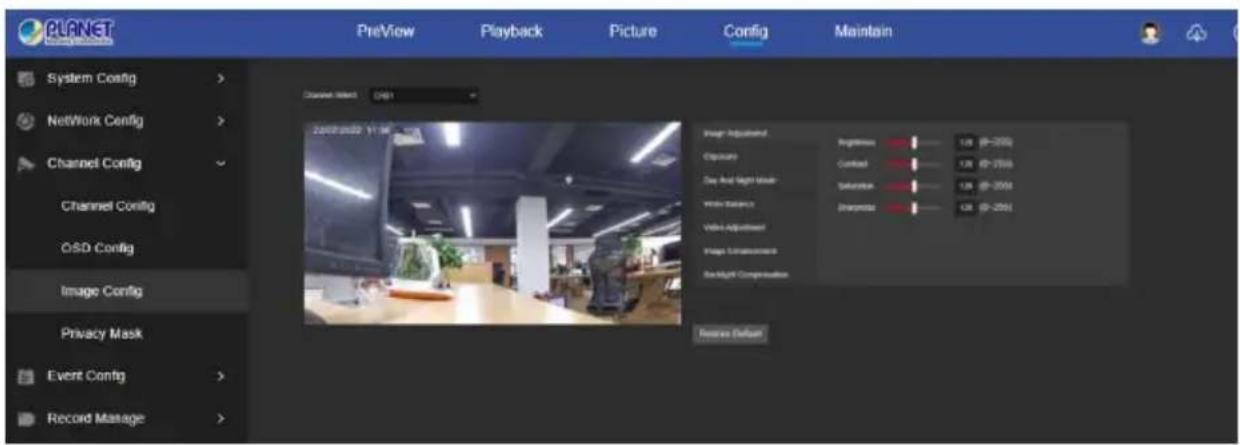1240x445 pixels.
Task: Open Backlight Compensation settings
Action: click(x=746, y=274)
